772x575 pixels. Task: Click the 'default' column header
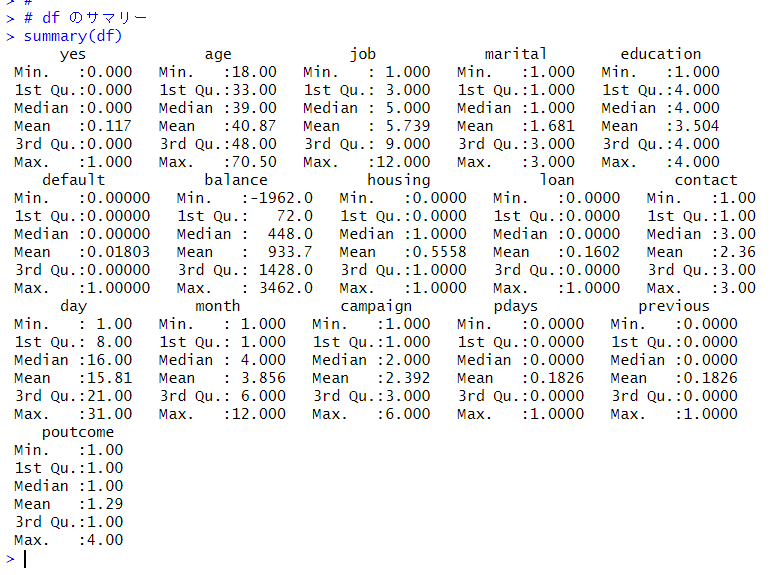pos(73,180)
